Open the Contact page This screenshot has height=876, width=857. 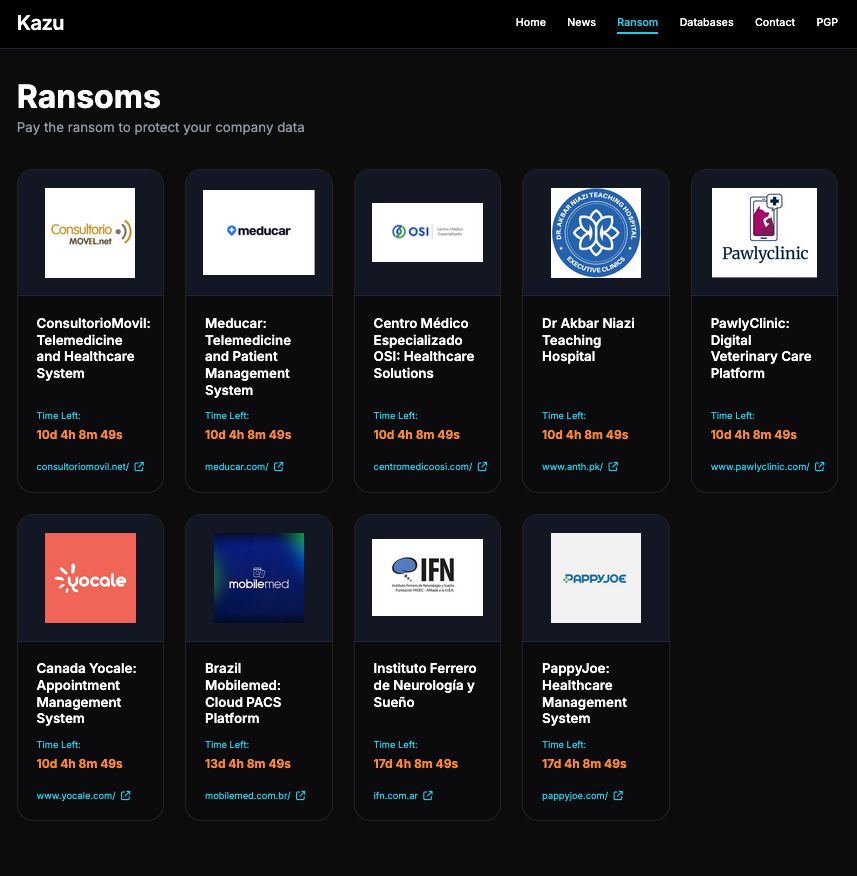pos(774,22)
